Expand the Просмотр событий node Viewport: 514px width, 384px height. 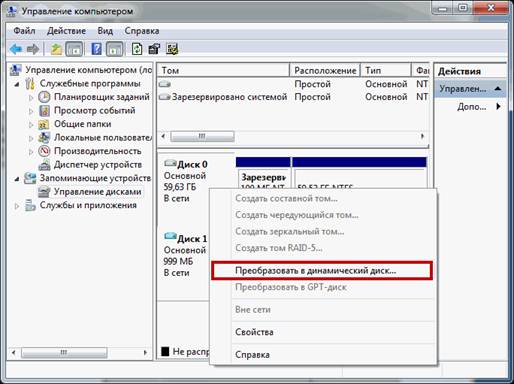click(31, 111)
